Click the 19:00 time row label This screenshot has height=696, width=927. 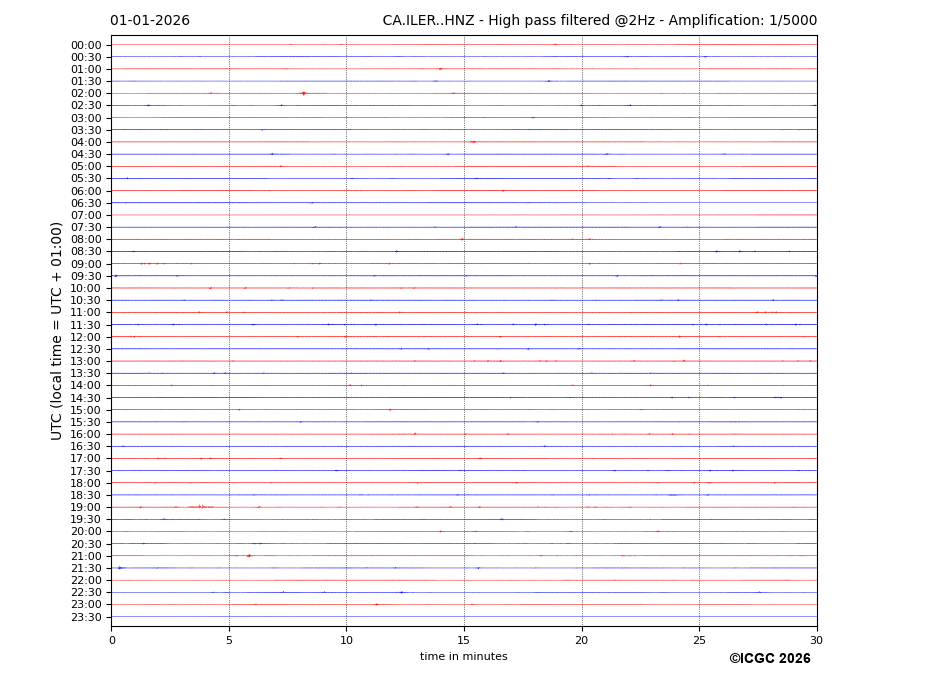[86, 507]
